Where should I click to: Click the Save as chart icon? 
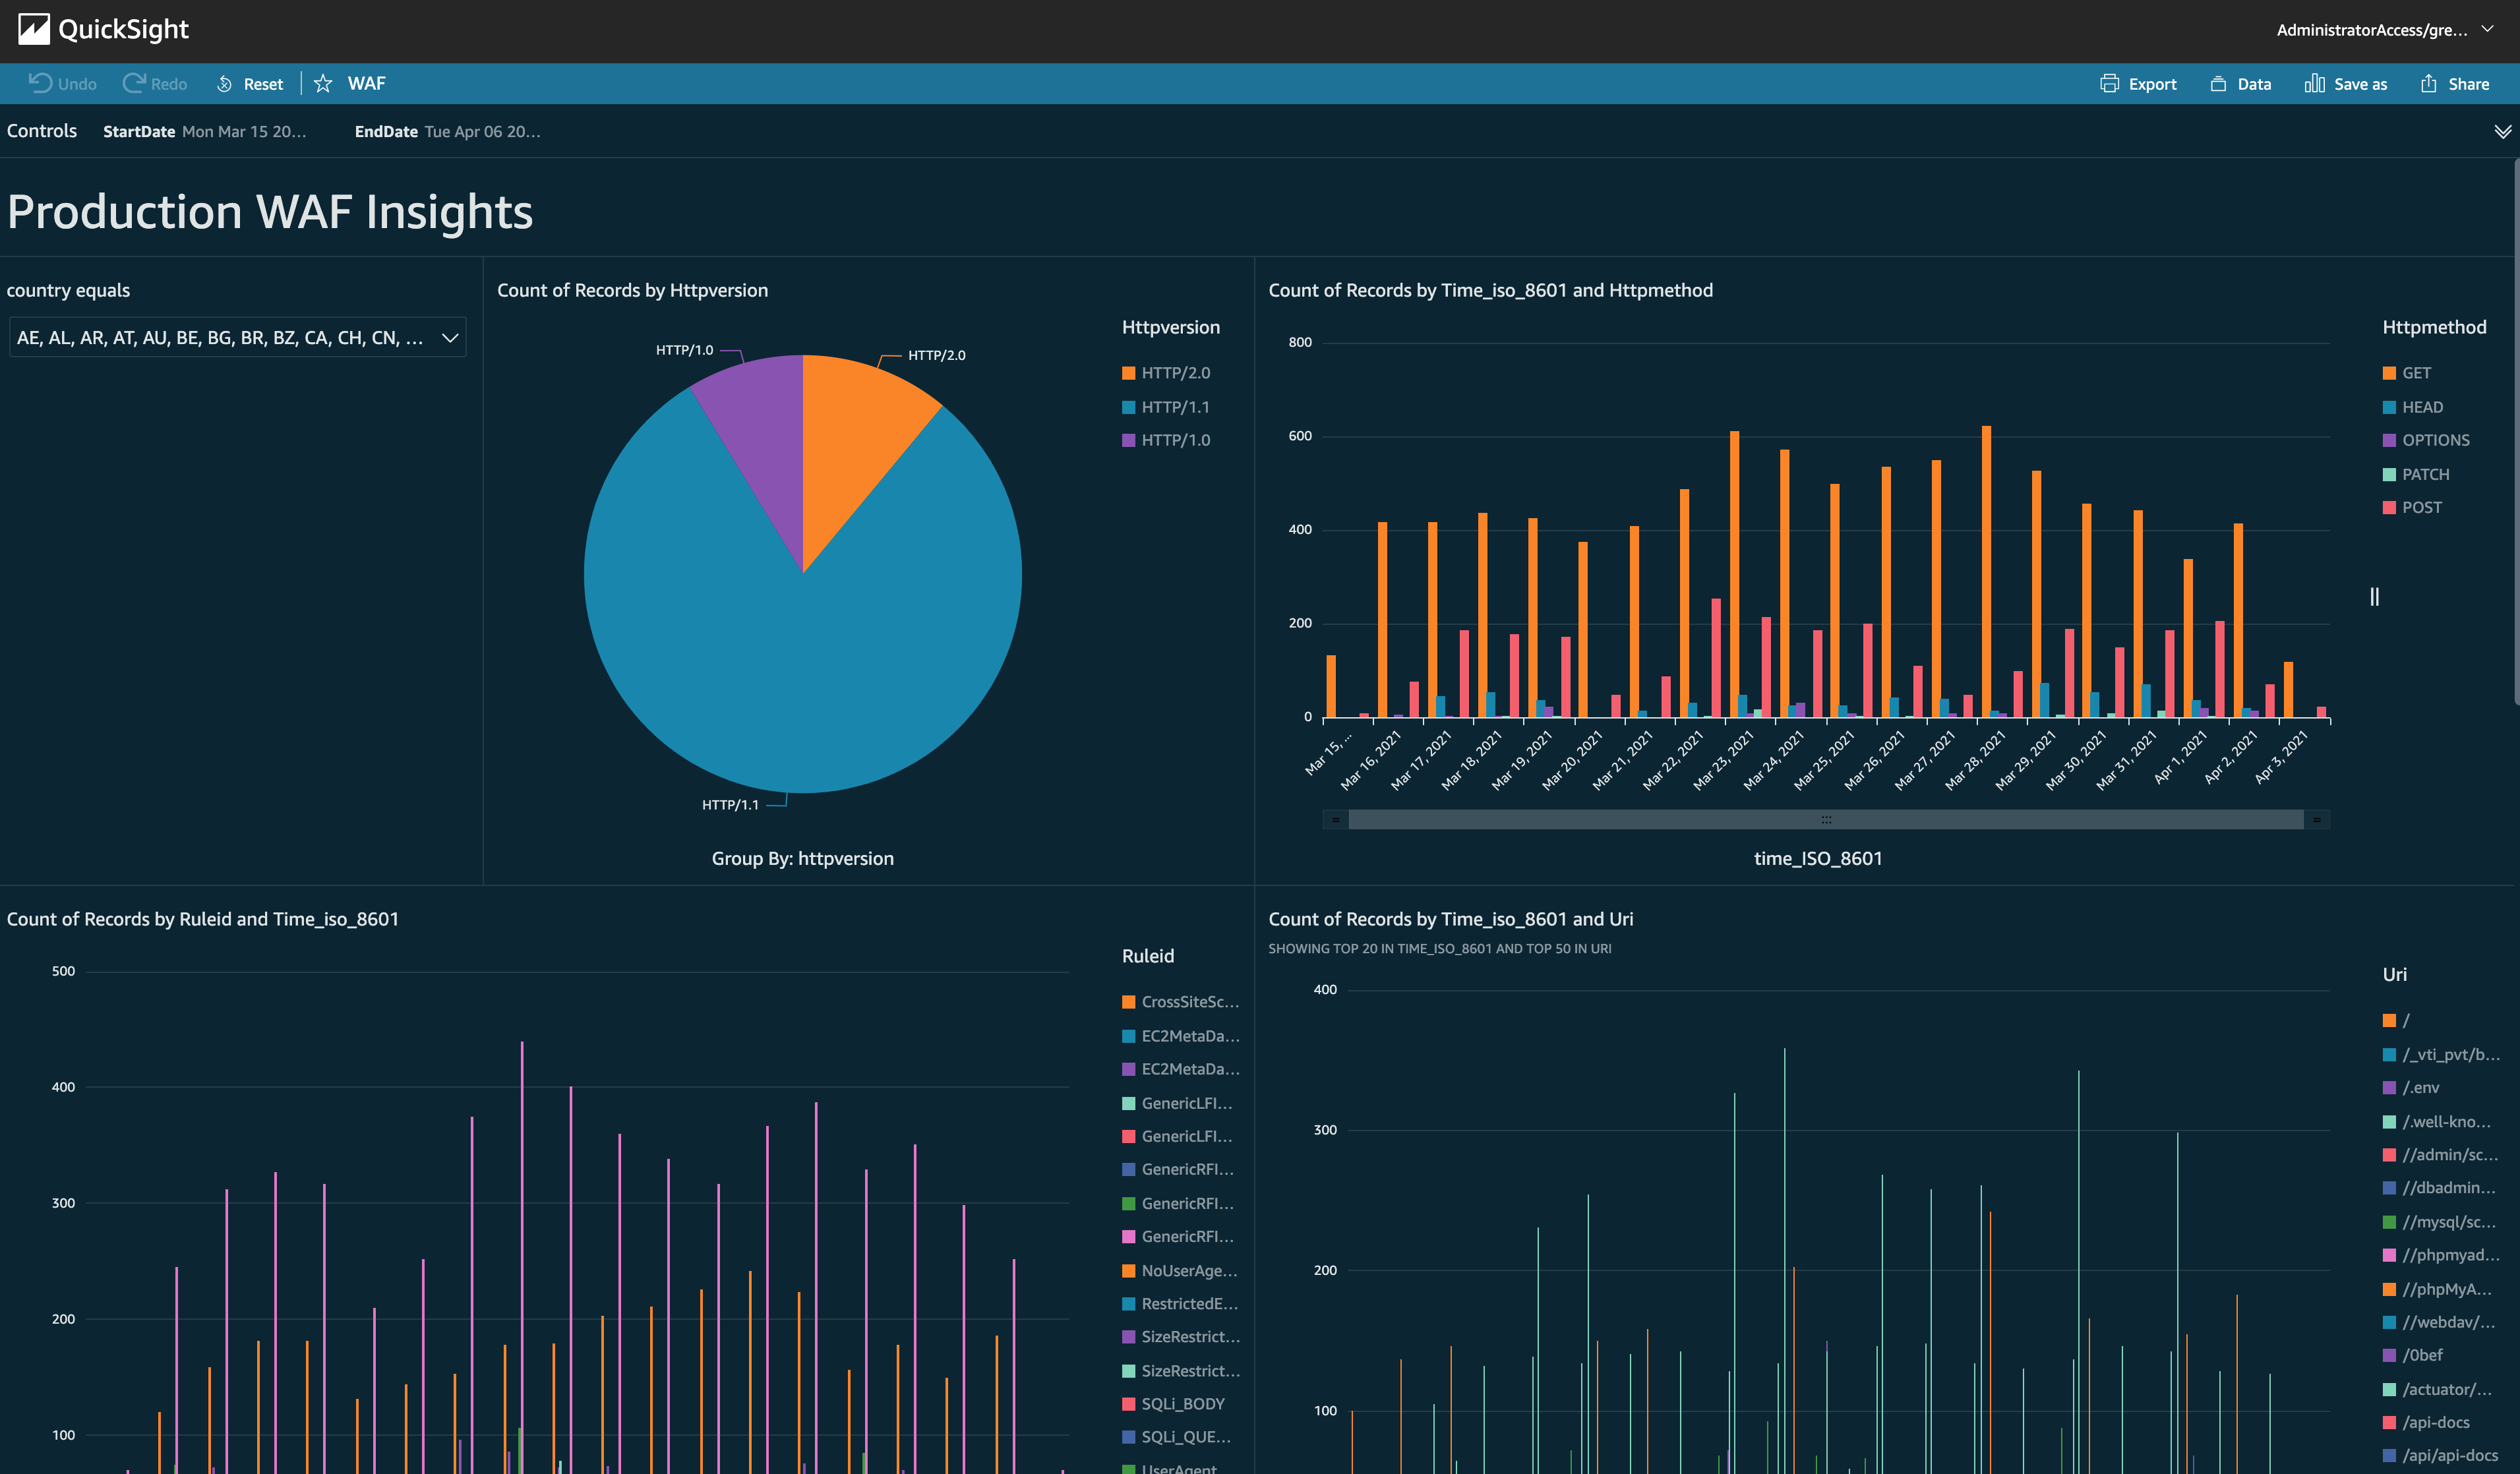point(2314,83)
